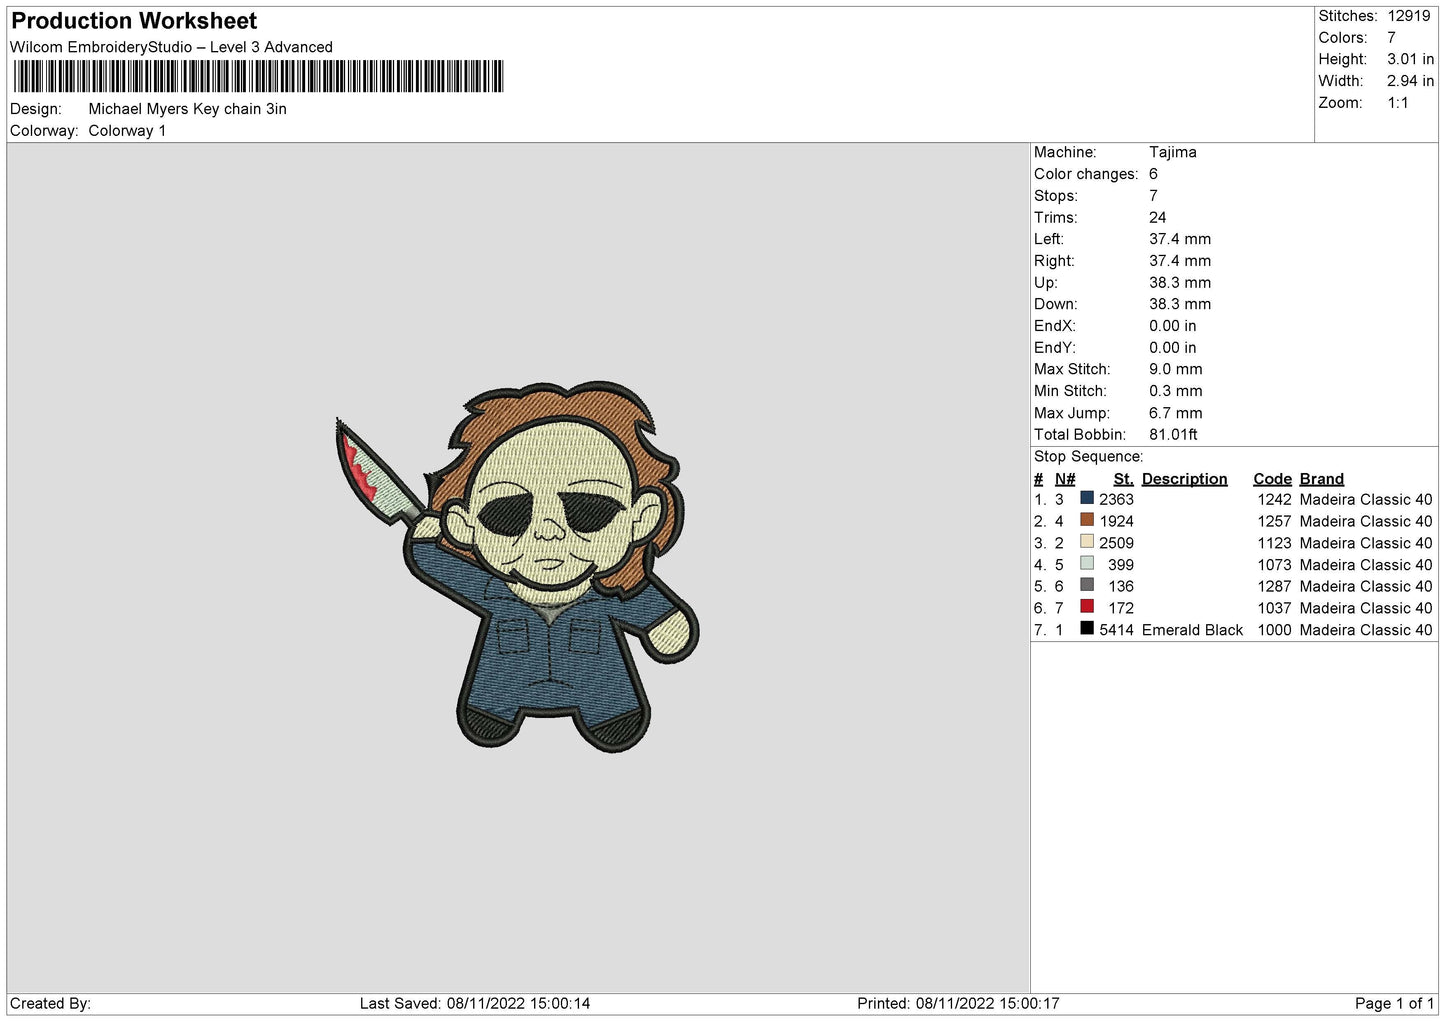This screenshot has width=1445, height=1021.
Task: Click thread code 1000 in row 7
Action: click(x=1274, y=630)
